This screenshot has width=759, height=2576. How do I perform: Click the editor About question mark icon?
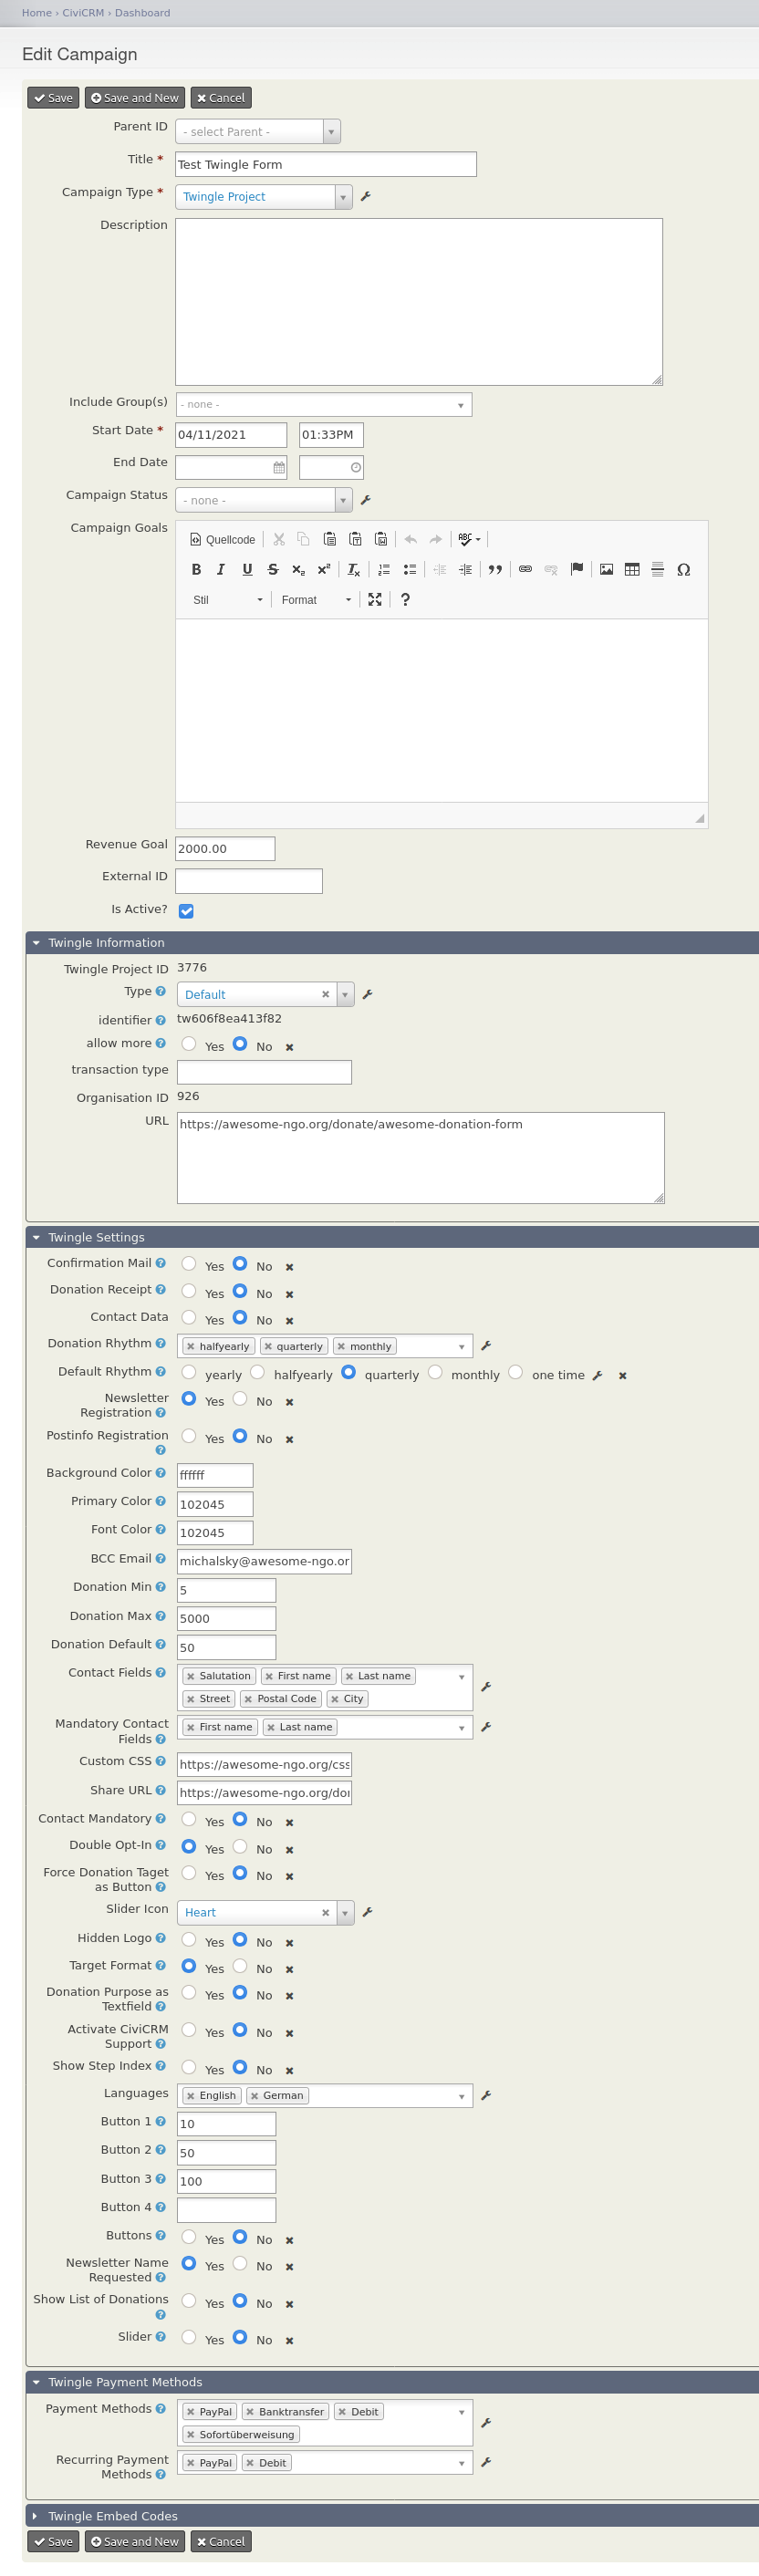405,599
